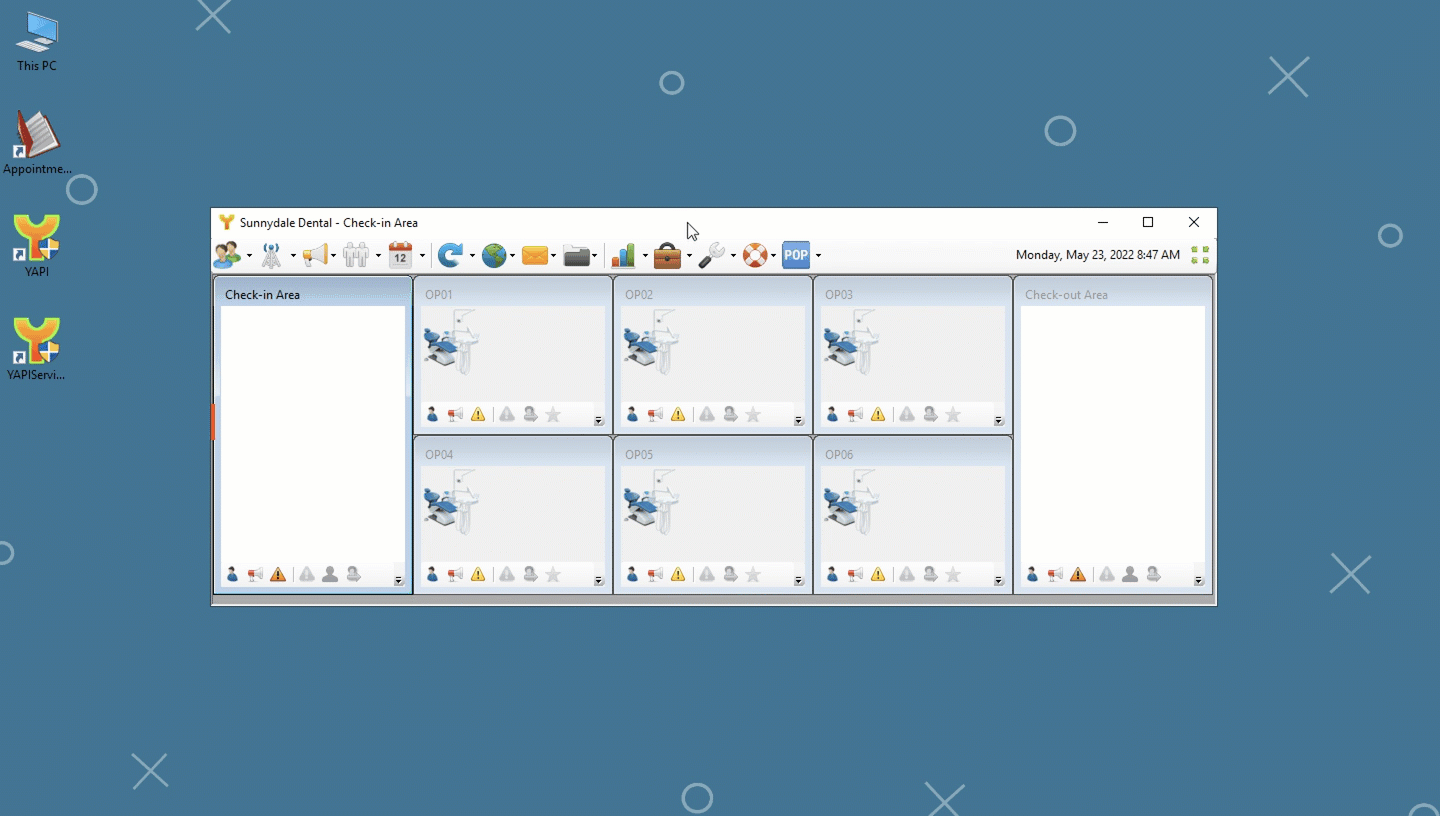Image resolution: width=1440 pixels, height=816 pixels.
Task: Click the person icon in OP01 panel
Action: pos(432,414)
